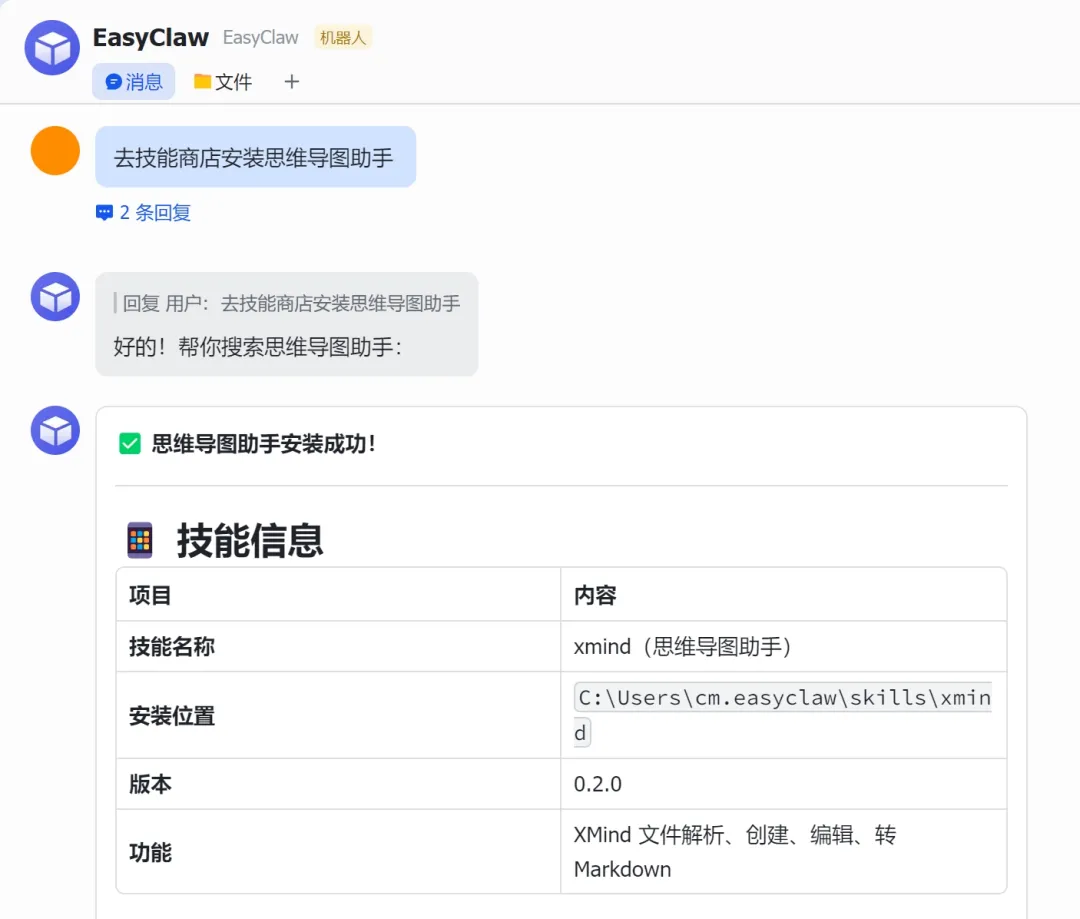Switch to the 消息 tab
This screenshot has height=919, width=1080.
(x=134, y=82)
